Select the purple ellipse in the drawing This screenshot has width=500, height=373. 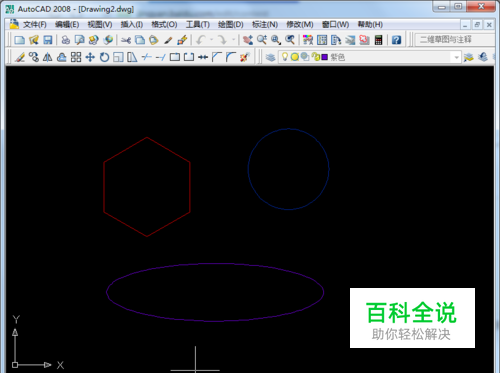coord(215,264)
